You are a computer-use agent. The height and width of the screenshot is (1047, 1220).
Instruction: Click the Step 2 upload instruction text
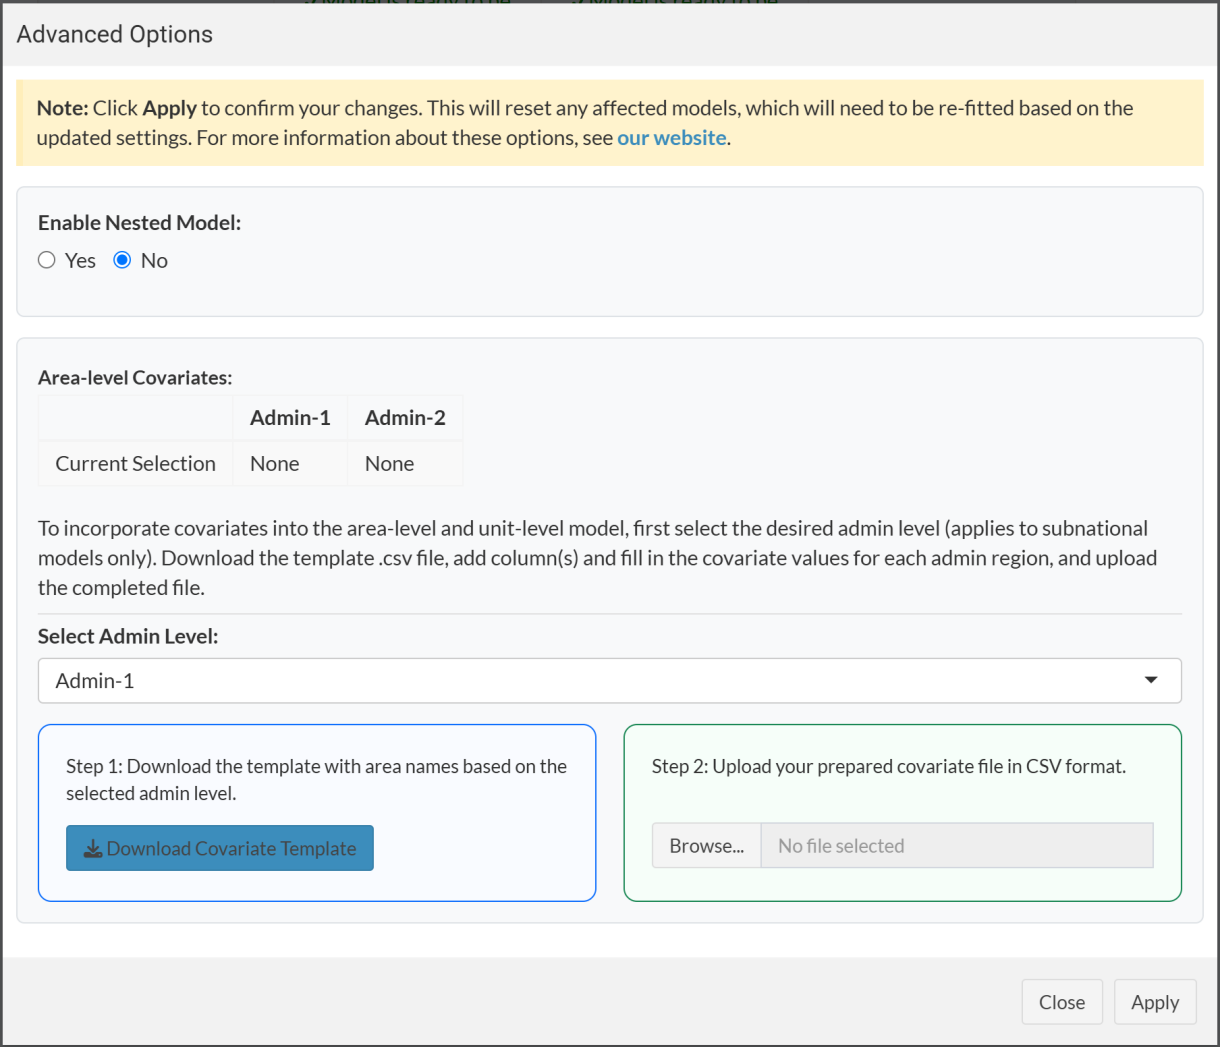pos(888,767)
